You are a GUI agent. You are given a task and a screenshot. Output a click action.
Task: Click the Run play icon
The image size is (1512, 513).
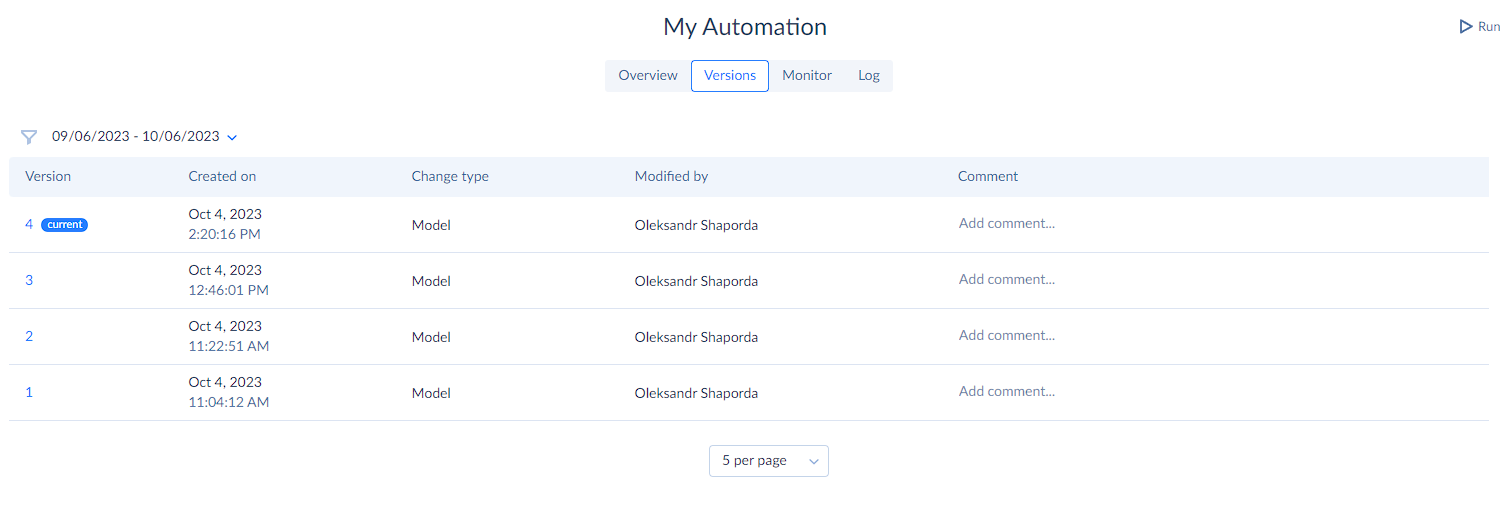pyautogui.click(x=1466, y=27)
